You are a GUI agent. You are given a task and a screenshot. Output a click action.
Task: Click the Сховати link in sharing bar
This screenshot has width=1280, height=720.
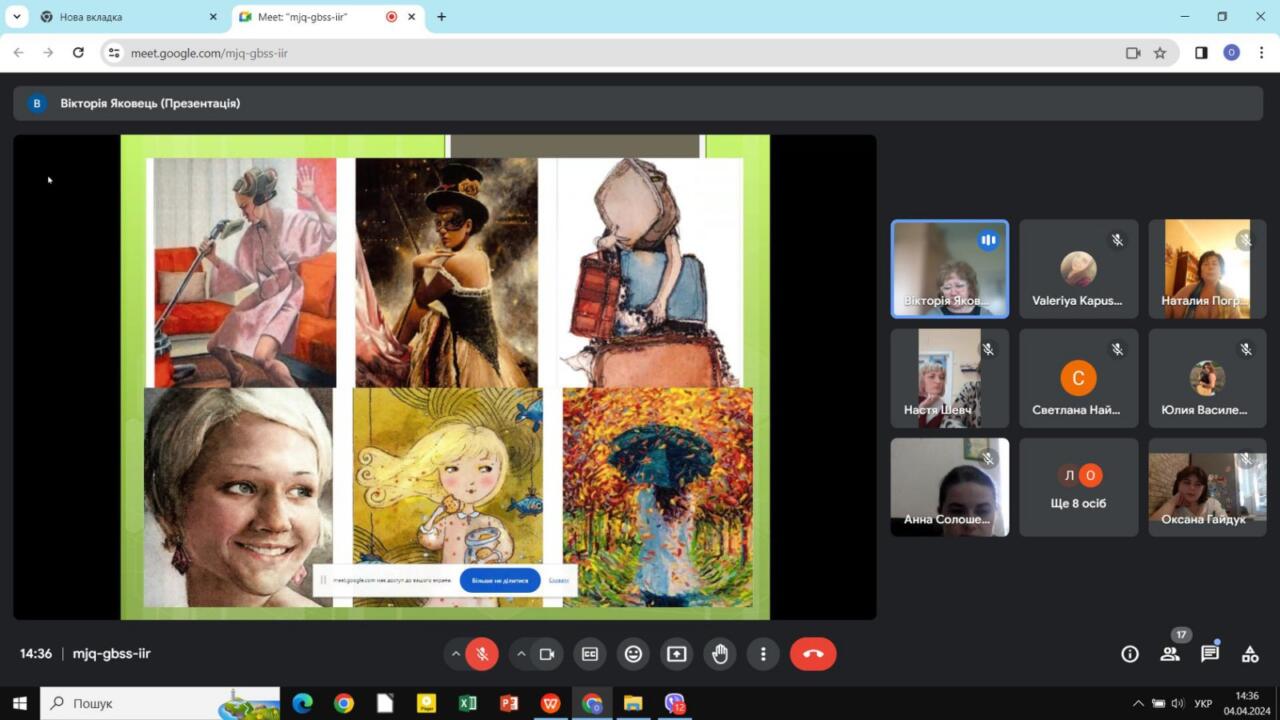click(559, 580)
